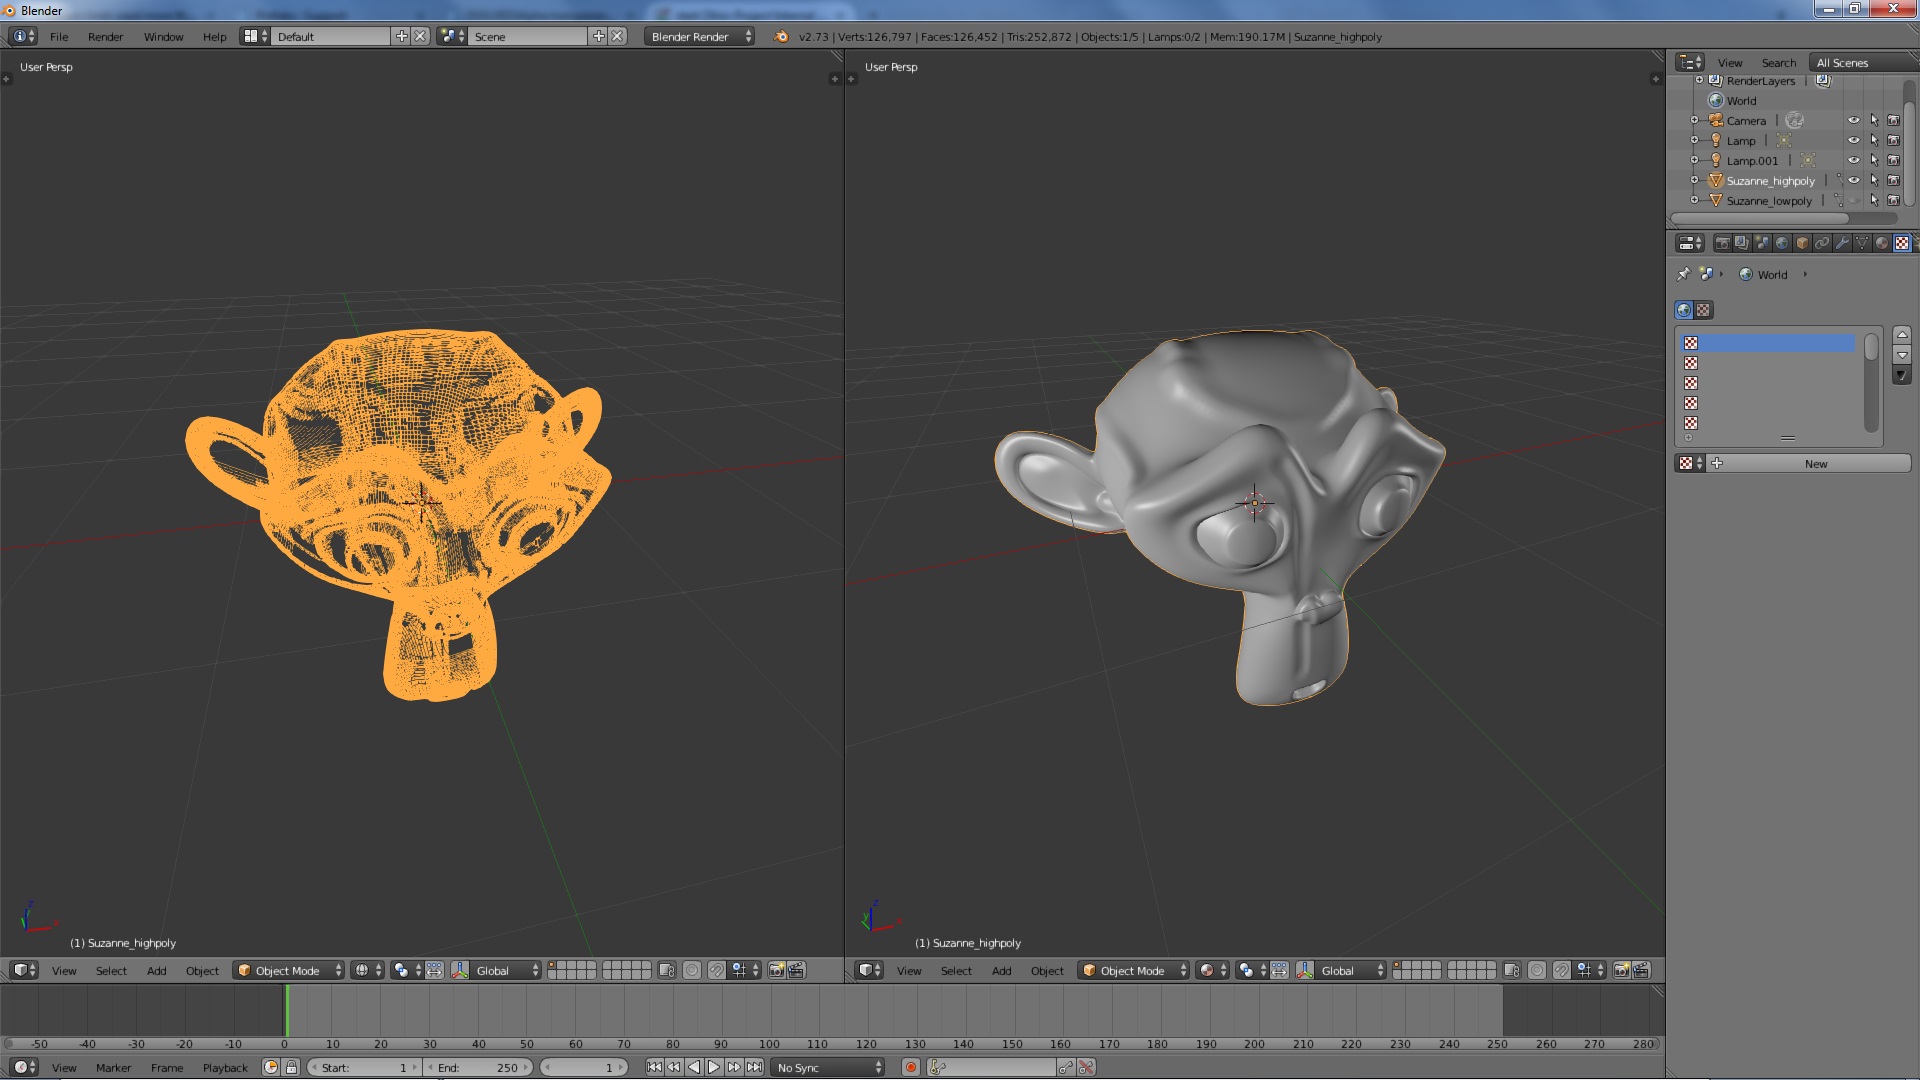Click the Start frame field in timeline

tap(364, 1067)
